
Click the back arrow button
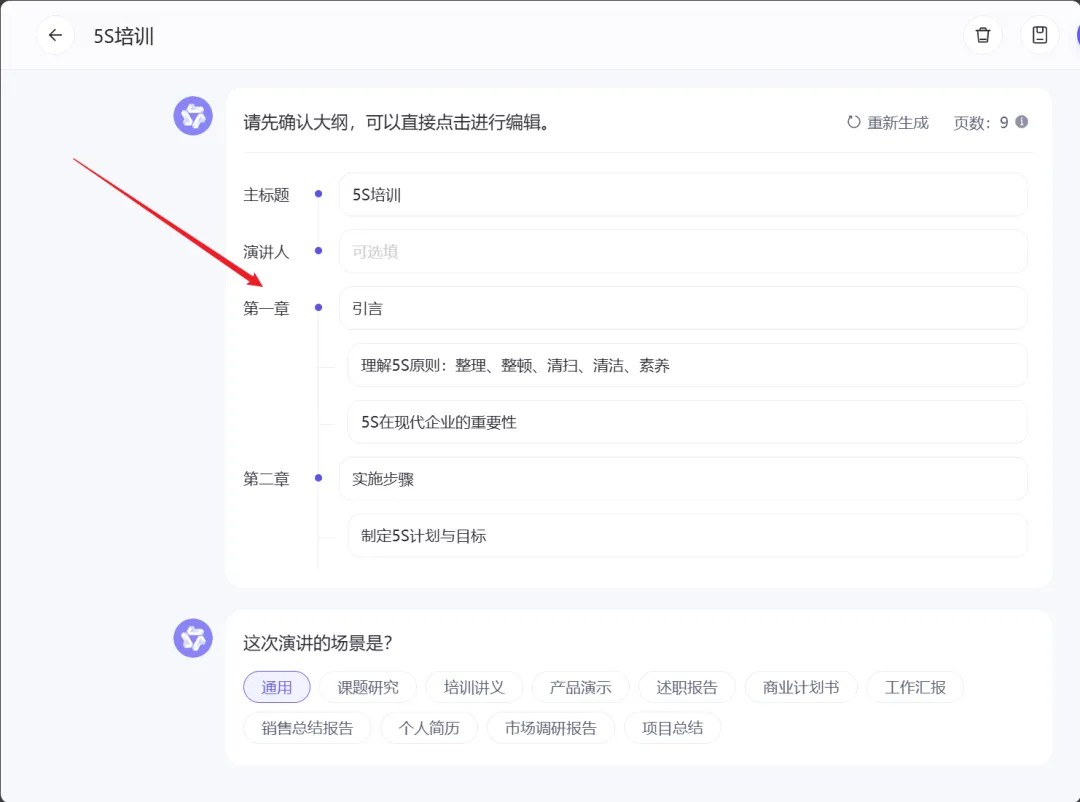pos(55,36)
